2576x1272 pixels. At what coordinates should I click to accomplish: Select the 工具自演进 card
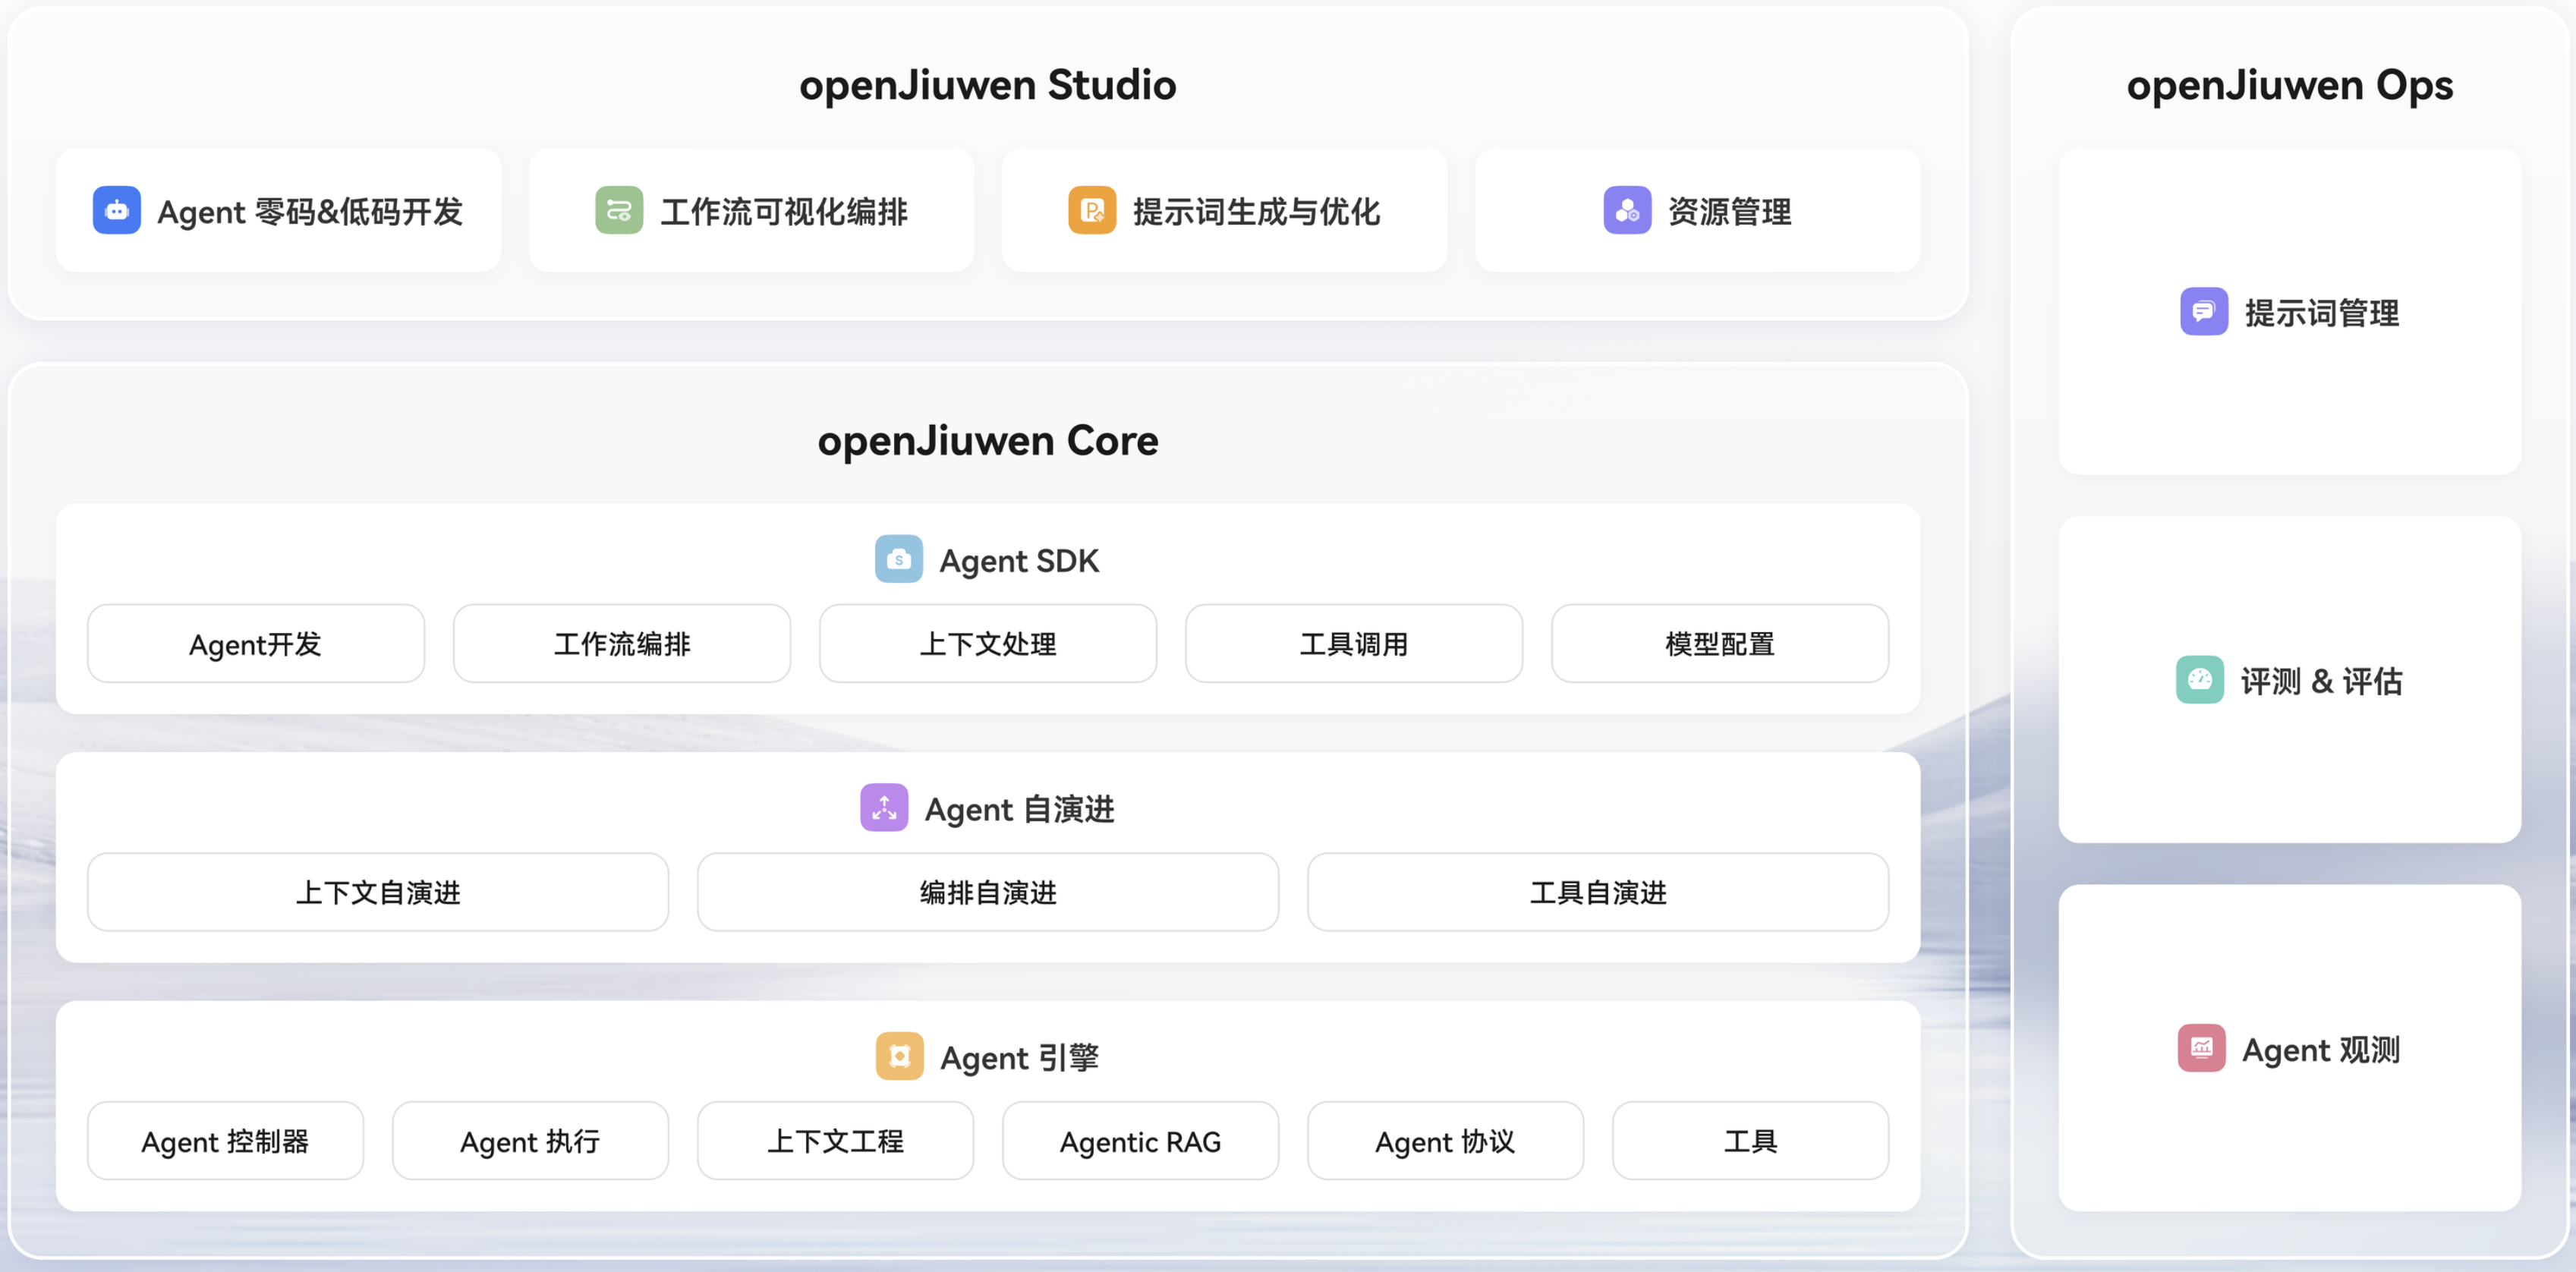click(x=1597, y=892)
